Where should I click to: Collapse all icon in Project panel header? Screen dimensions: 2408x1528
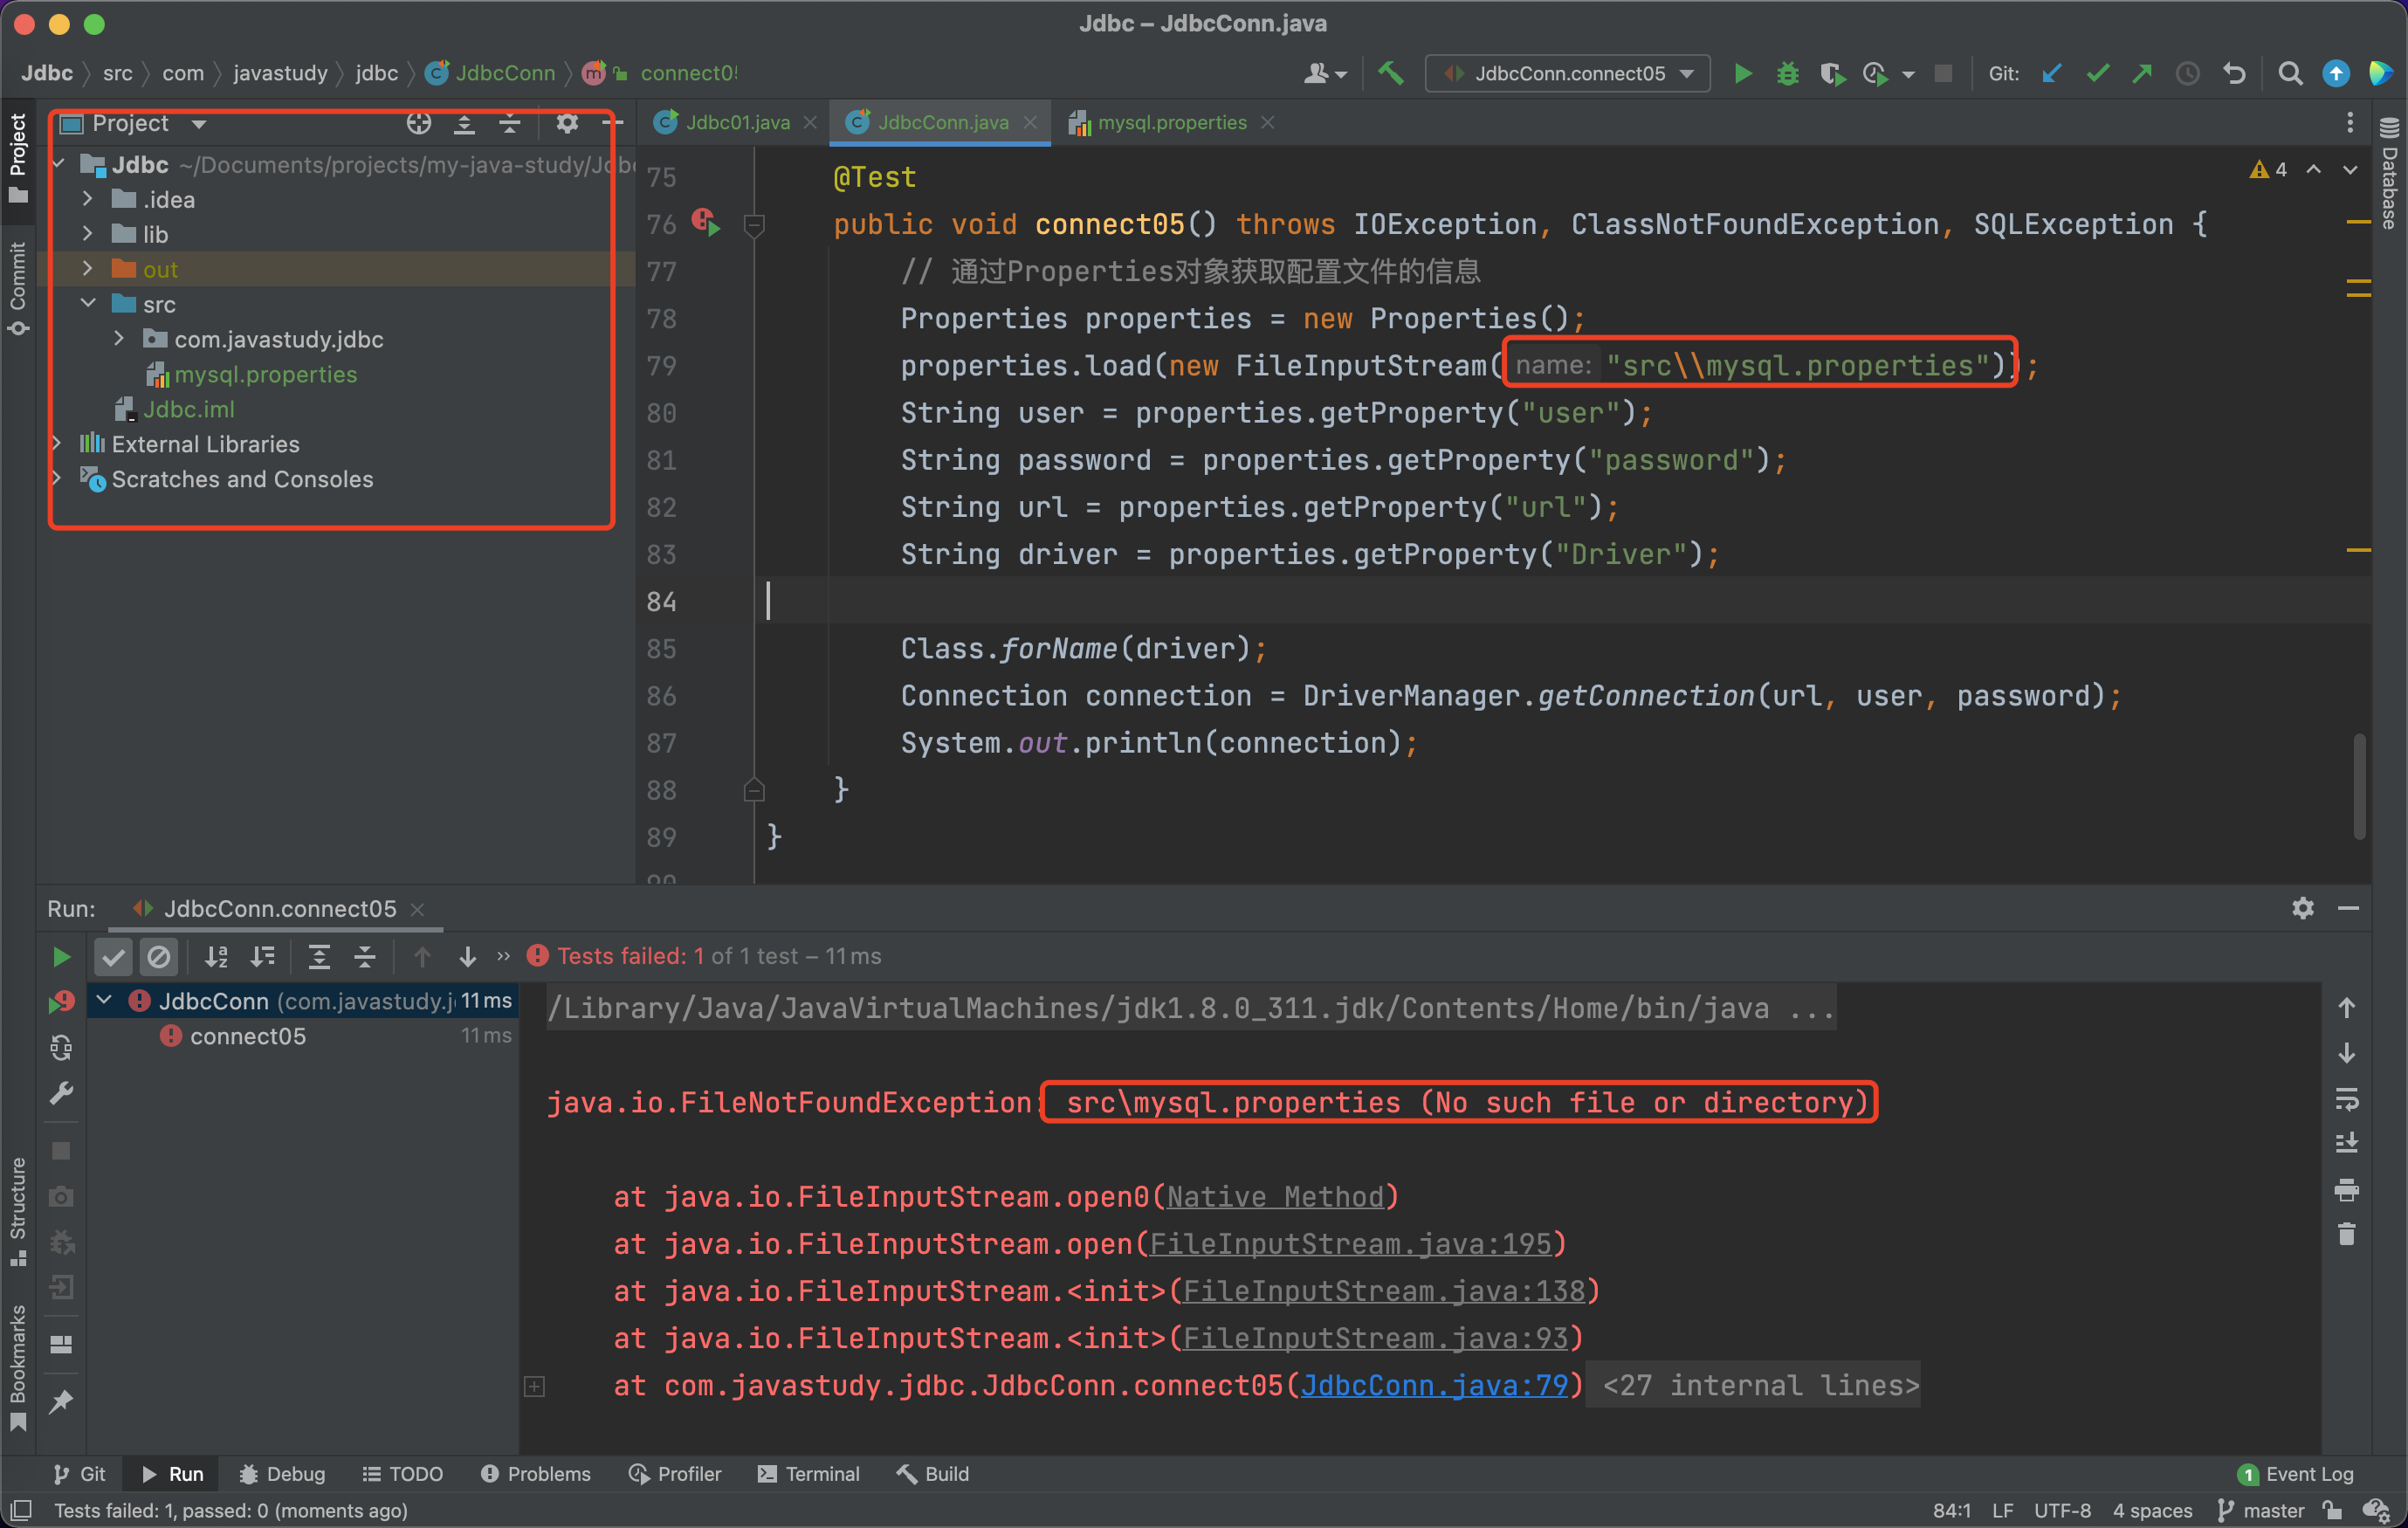(x=509, y=123)
